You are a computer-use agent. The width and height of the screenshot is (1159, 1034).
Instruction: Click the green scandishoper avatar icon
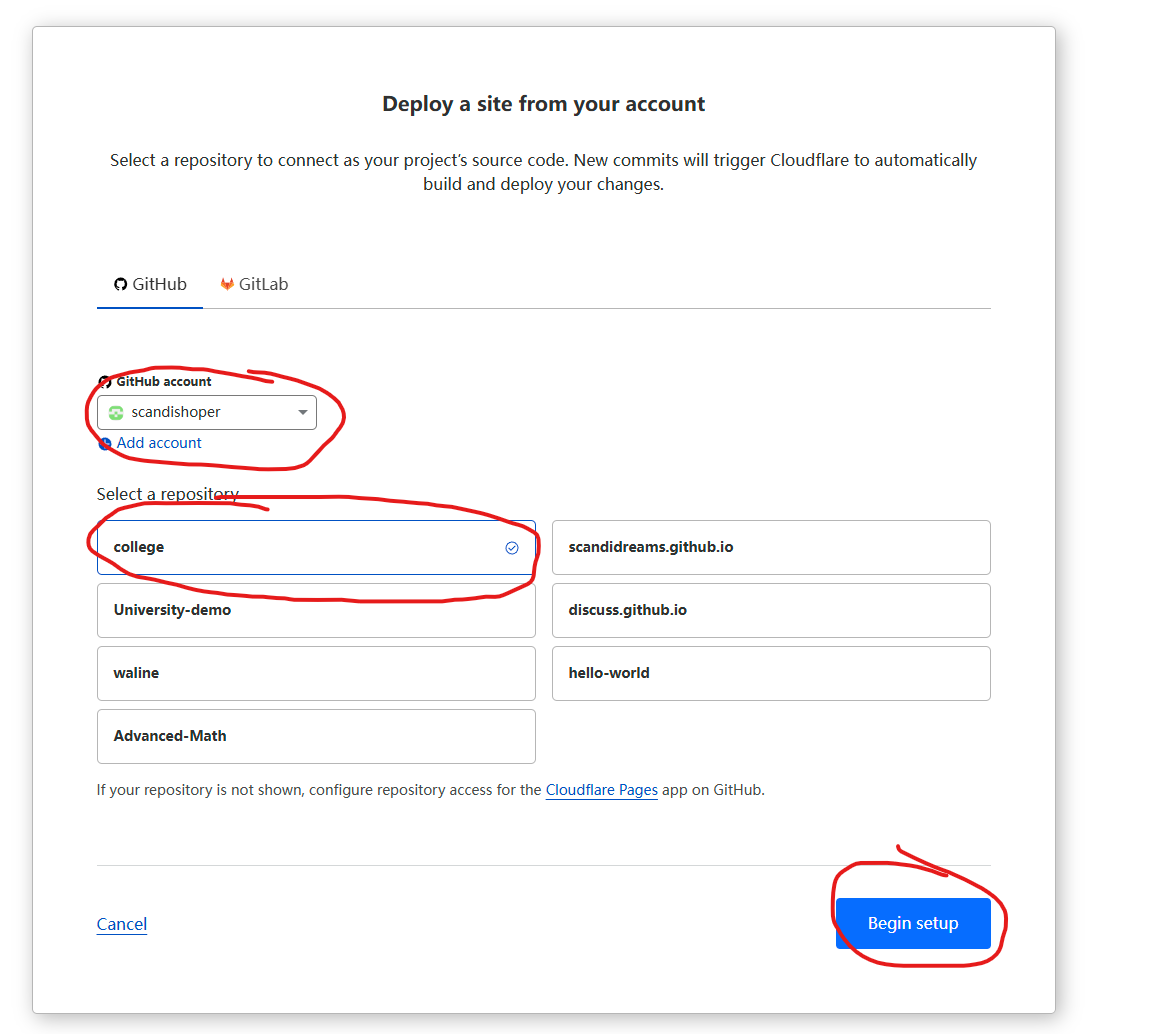point(116,412)
